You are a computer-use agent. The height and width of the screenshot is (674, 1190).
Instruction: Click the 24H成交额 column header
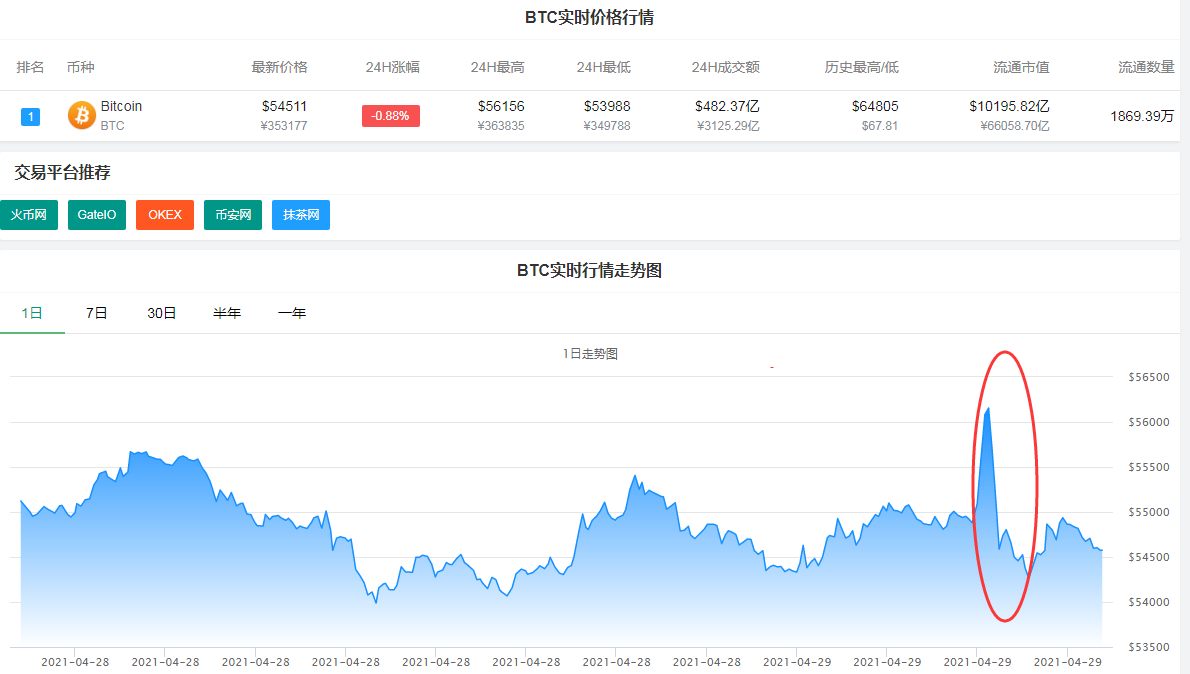tap(726, 67)
